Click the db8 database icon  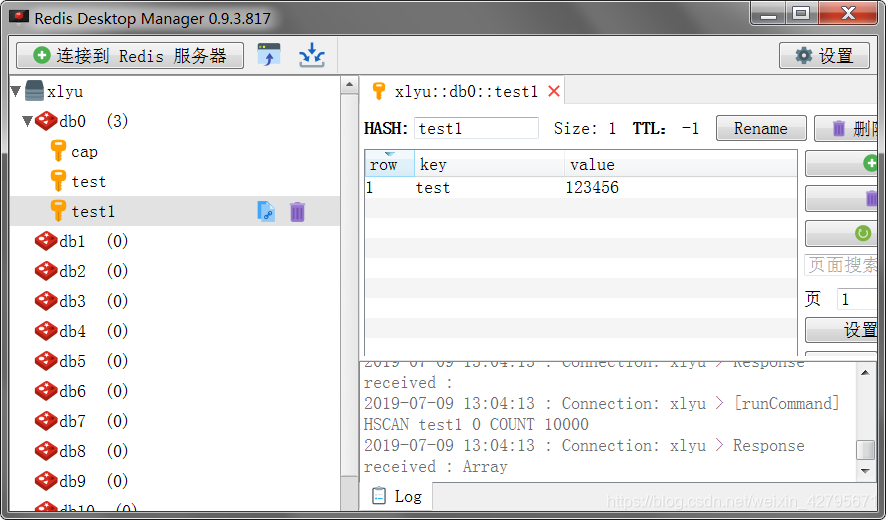pyautogui.click(x=46, y=450)
